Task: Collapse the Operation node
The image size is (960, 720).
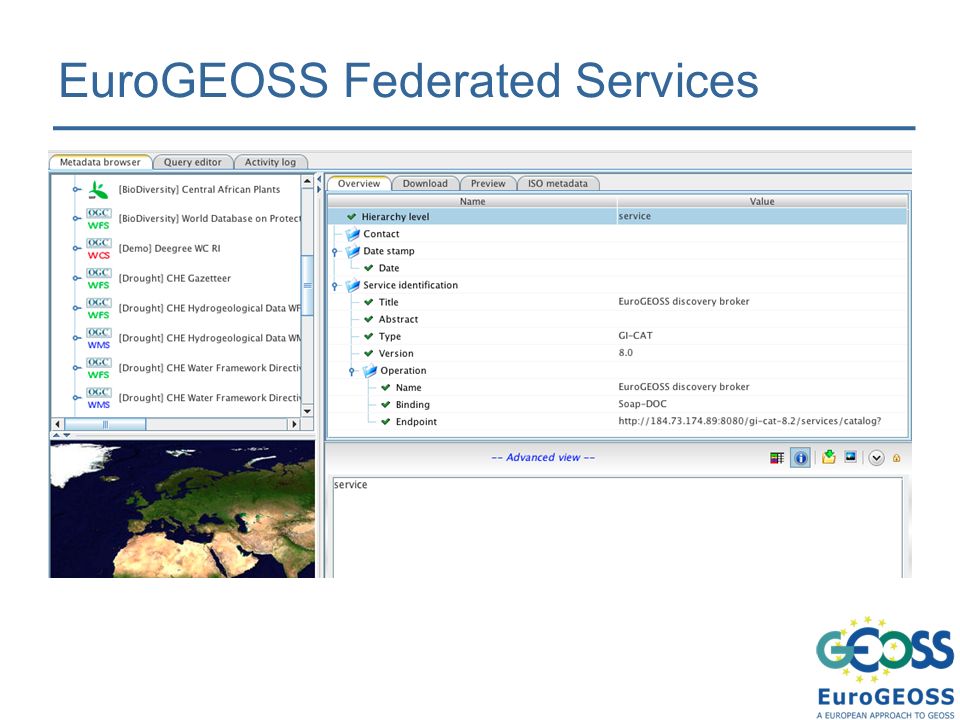Action: (x=352, y=371)
